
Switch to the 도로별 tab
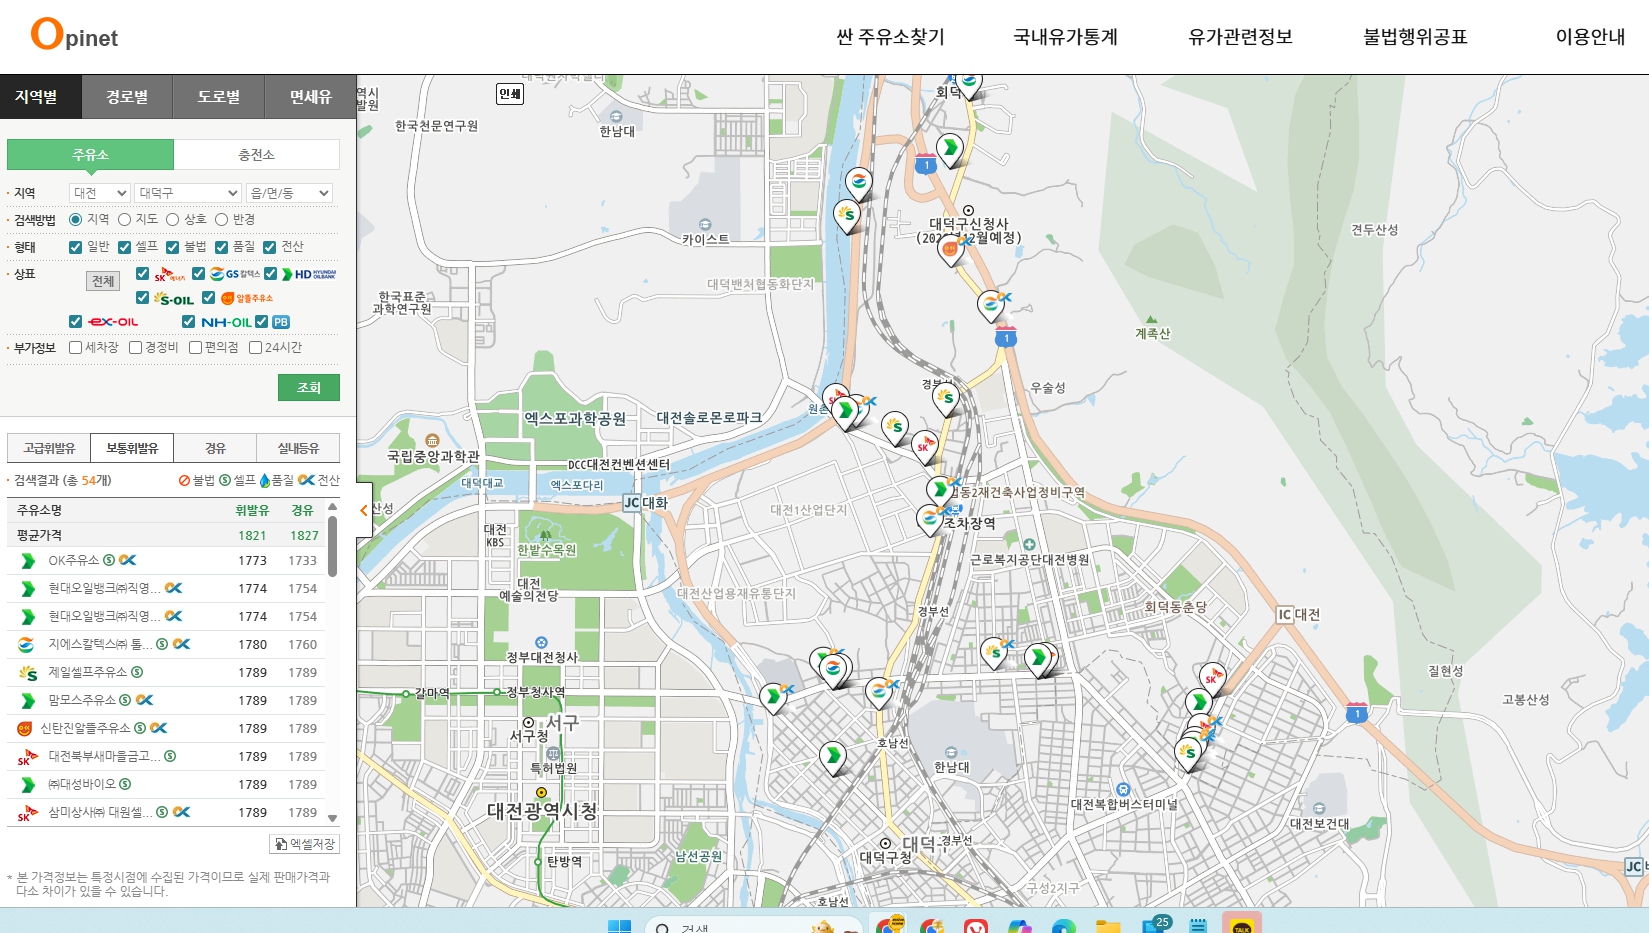(218, 97)
